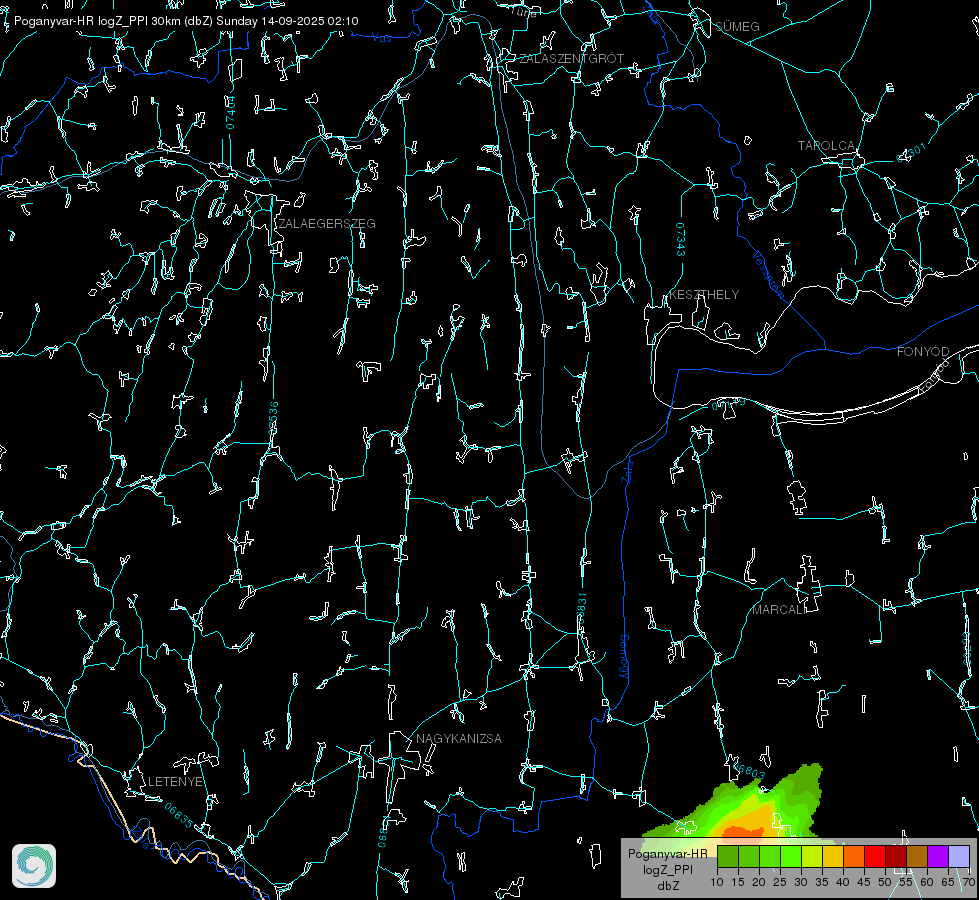
Task: Click the KESZTHELY town label
Action: coord(704,294)
